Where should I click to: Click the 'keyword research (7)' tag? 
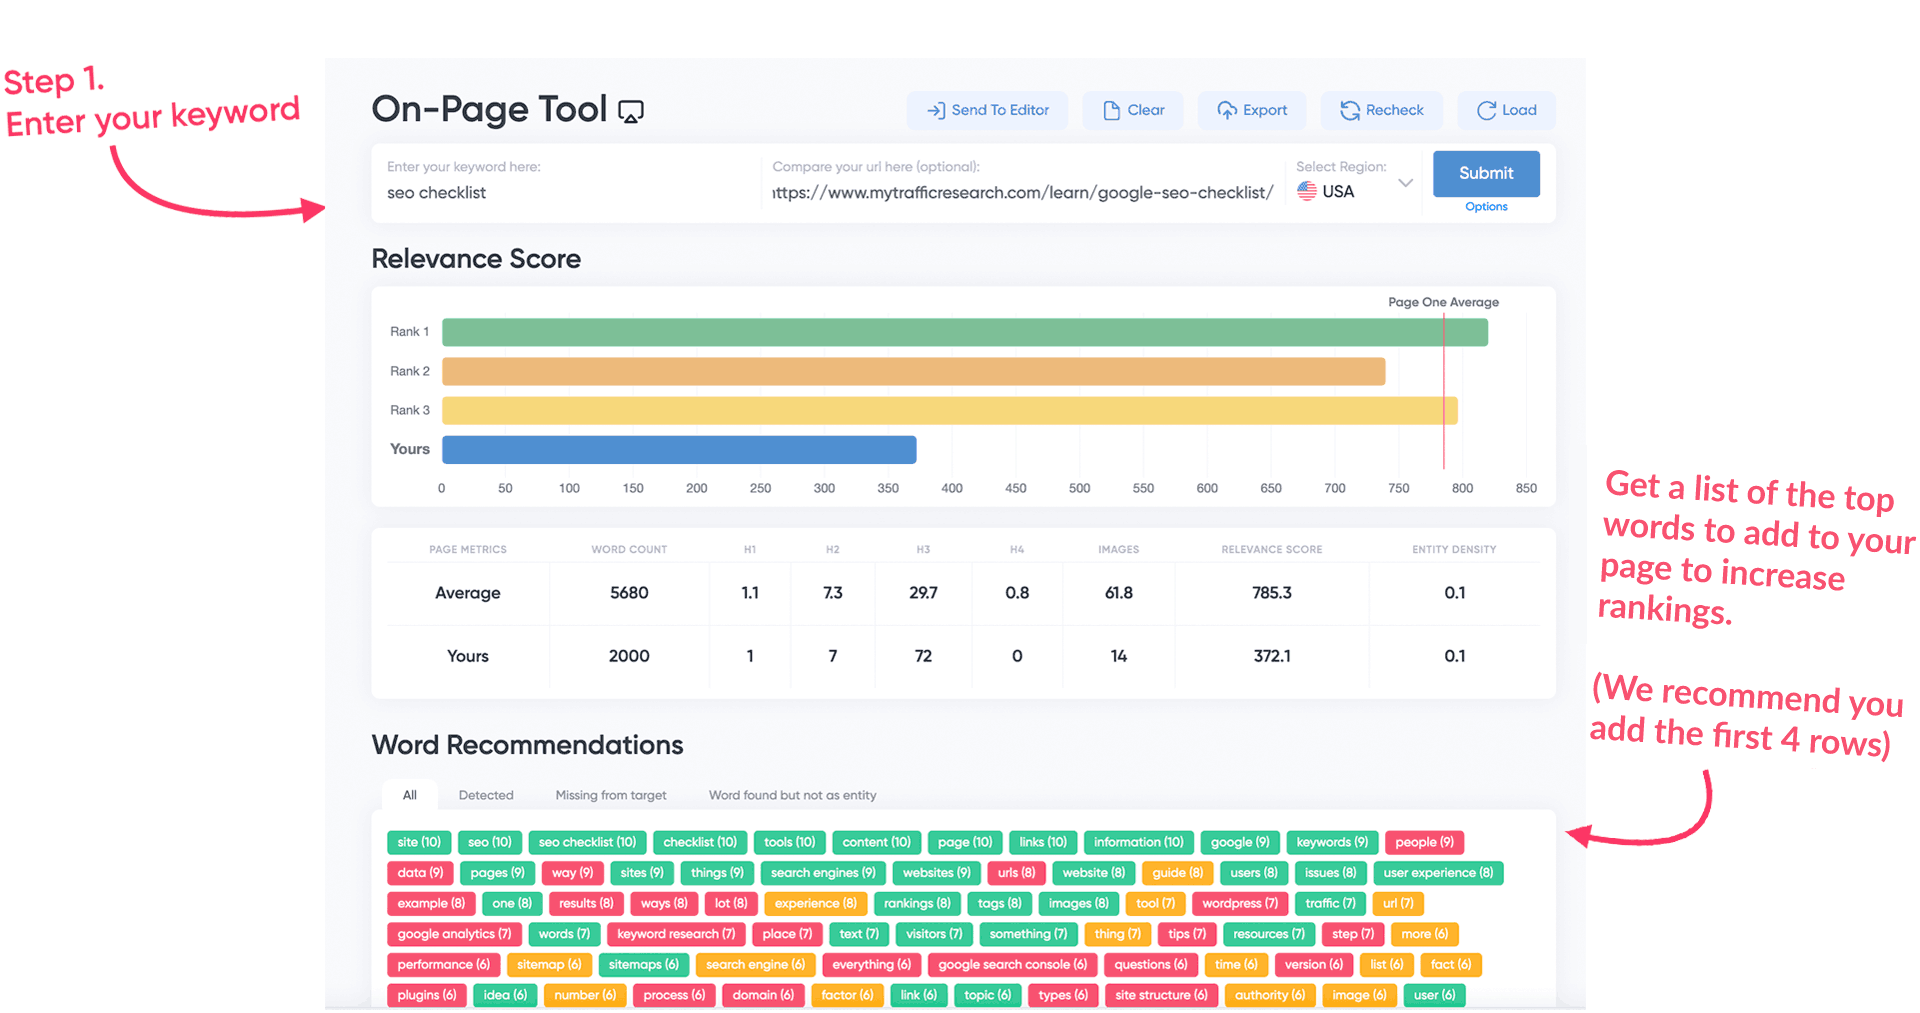(x=675, y=934)
